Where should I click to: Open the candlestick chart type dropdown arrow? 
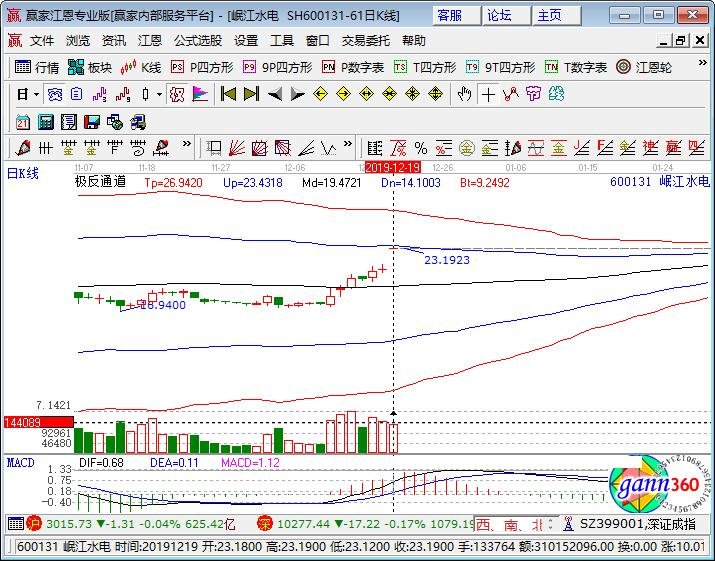(x=159, y=95)
